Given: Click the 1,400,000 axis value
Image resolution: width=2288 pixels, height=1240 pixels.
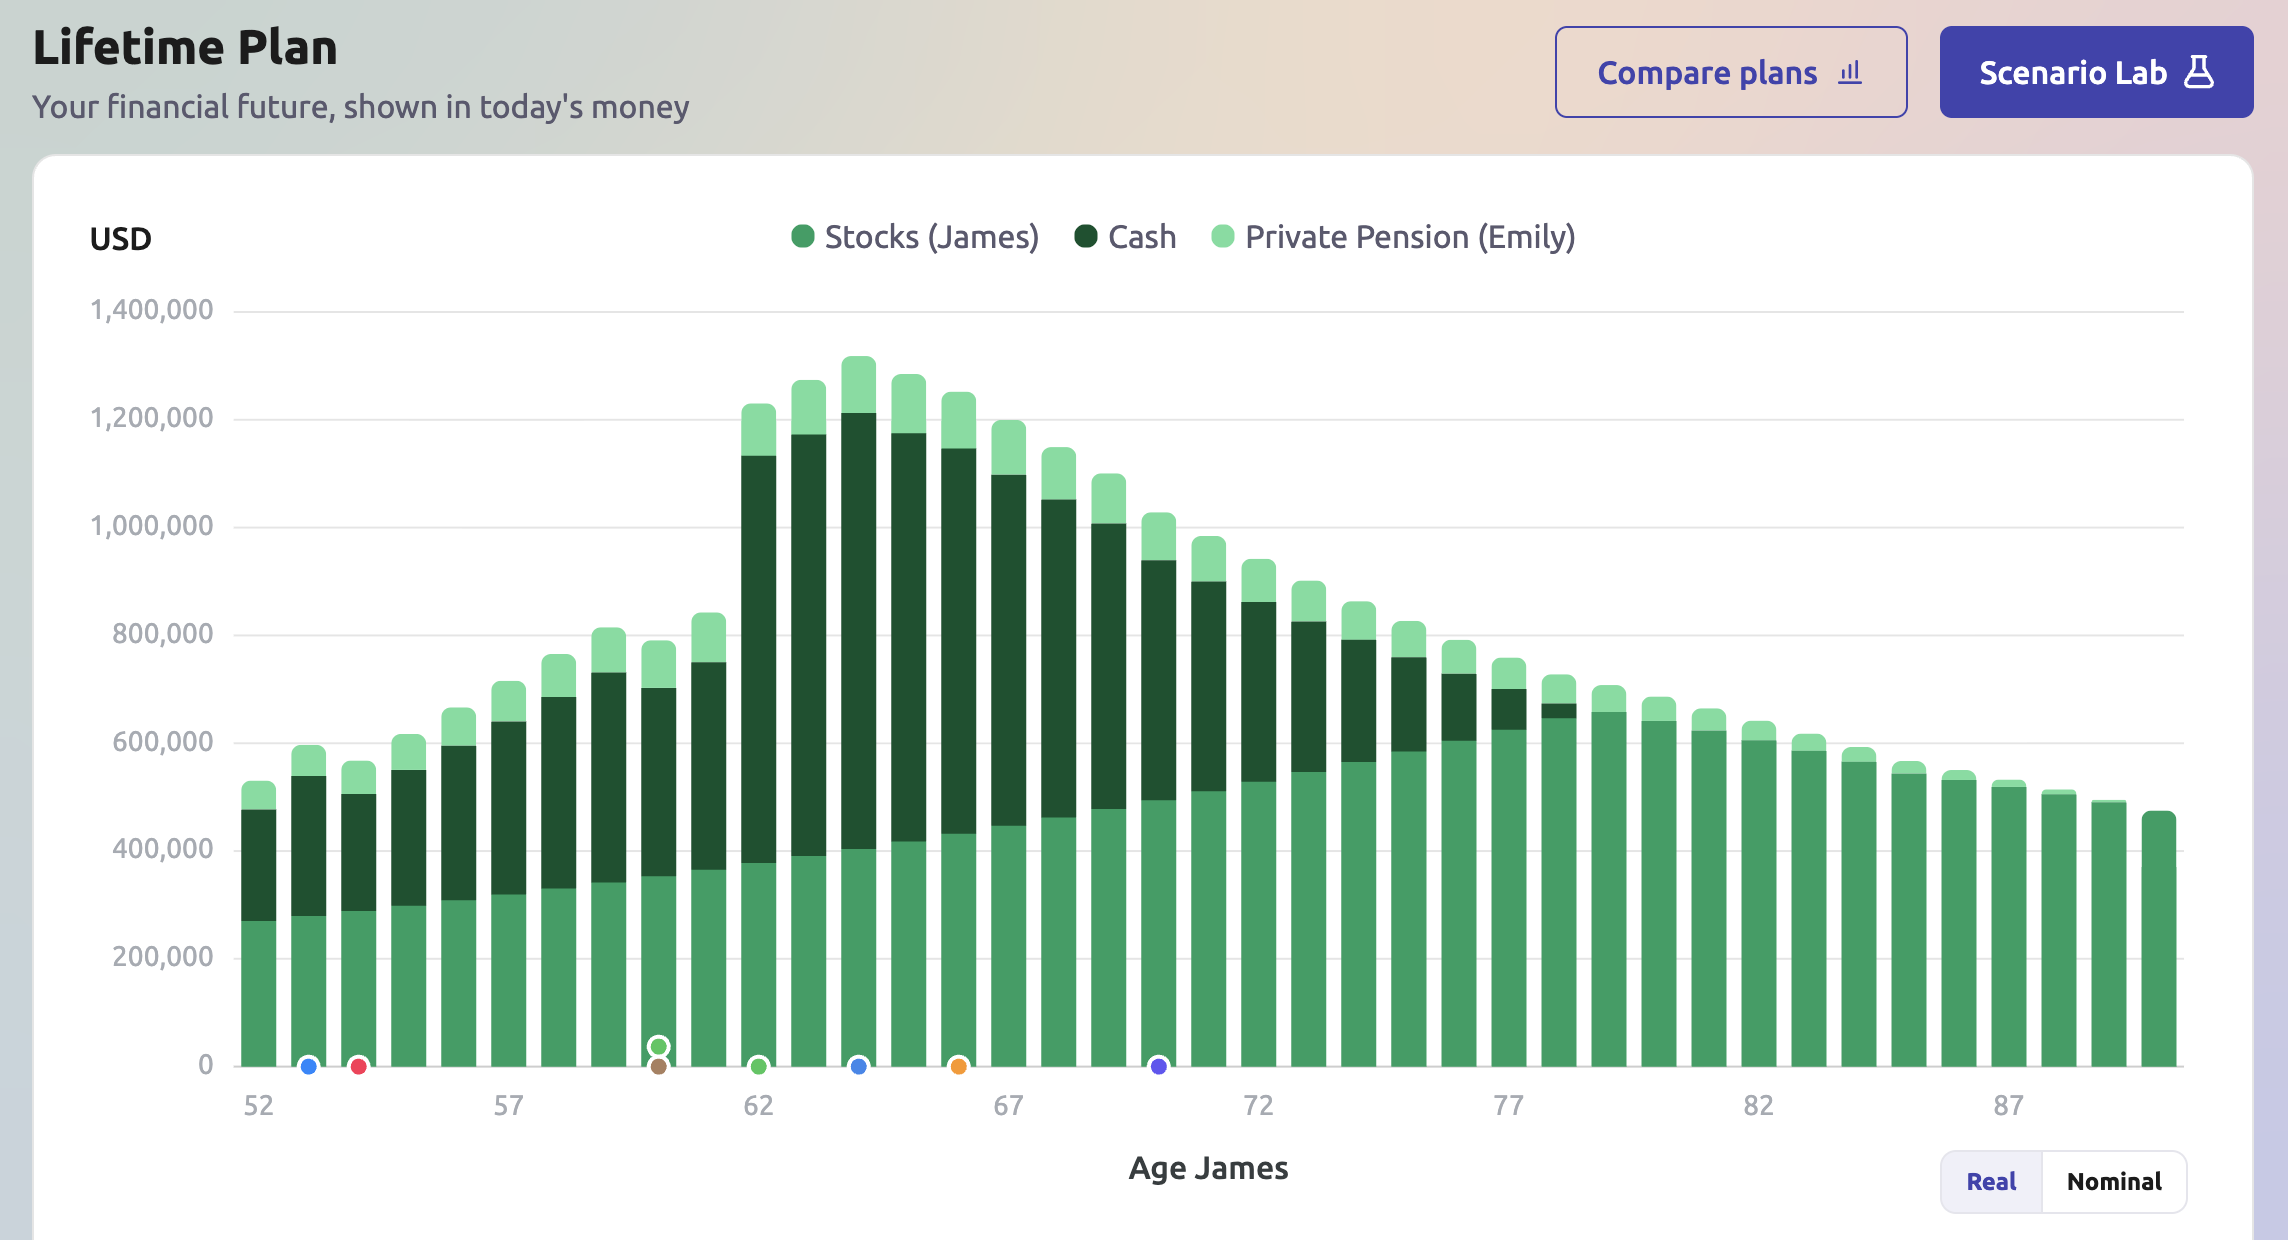Looking at the screenshot, I should [151, 310].
